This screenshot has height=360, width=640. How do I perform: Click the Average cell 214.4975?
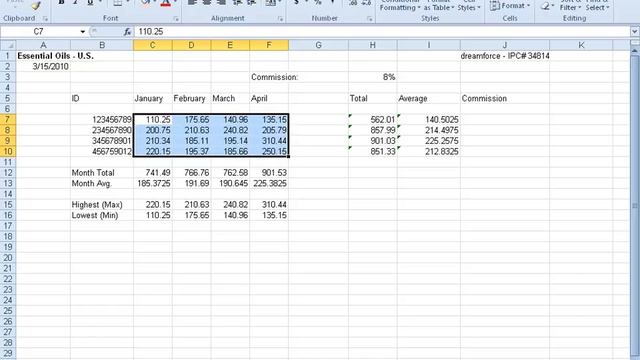pyautogui.click(x=429, y=130)
